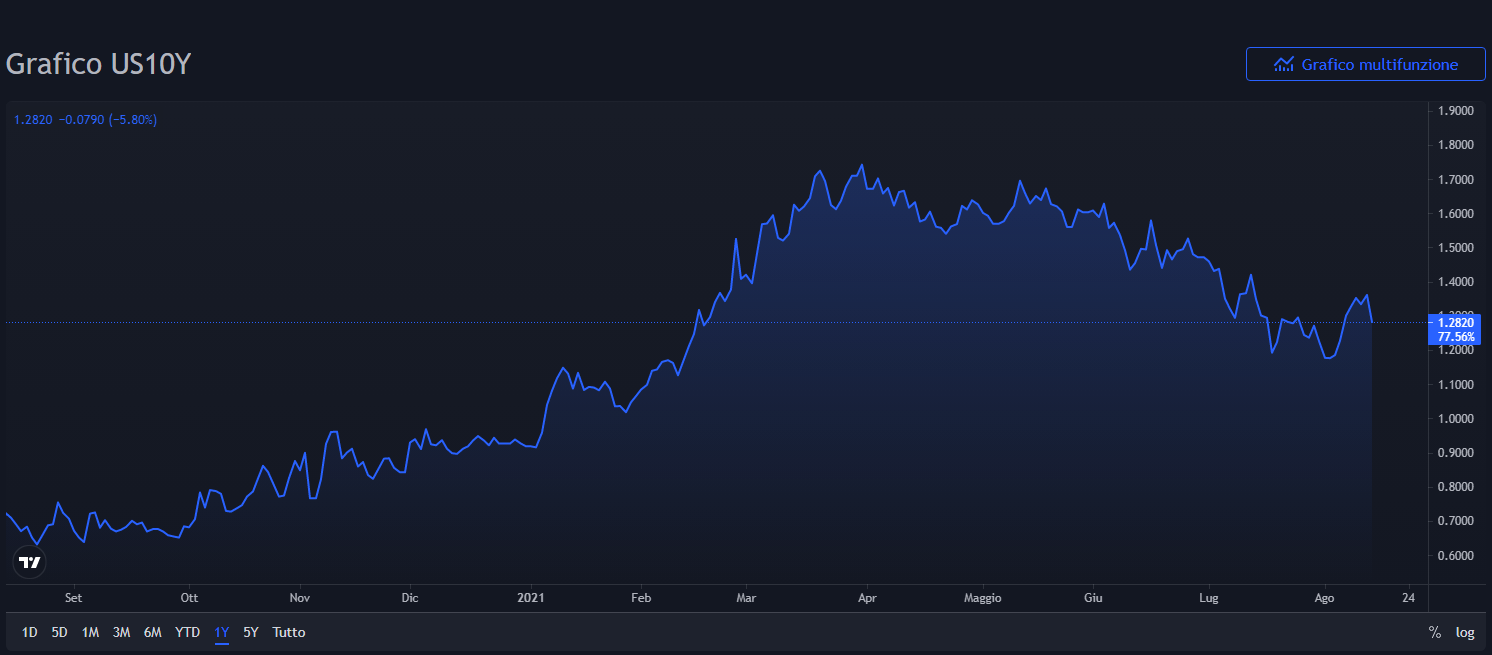
Task: Click the TradingView logo icon
Action: click(30, 563)
